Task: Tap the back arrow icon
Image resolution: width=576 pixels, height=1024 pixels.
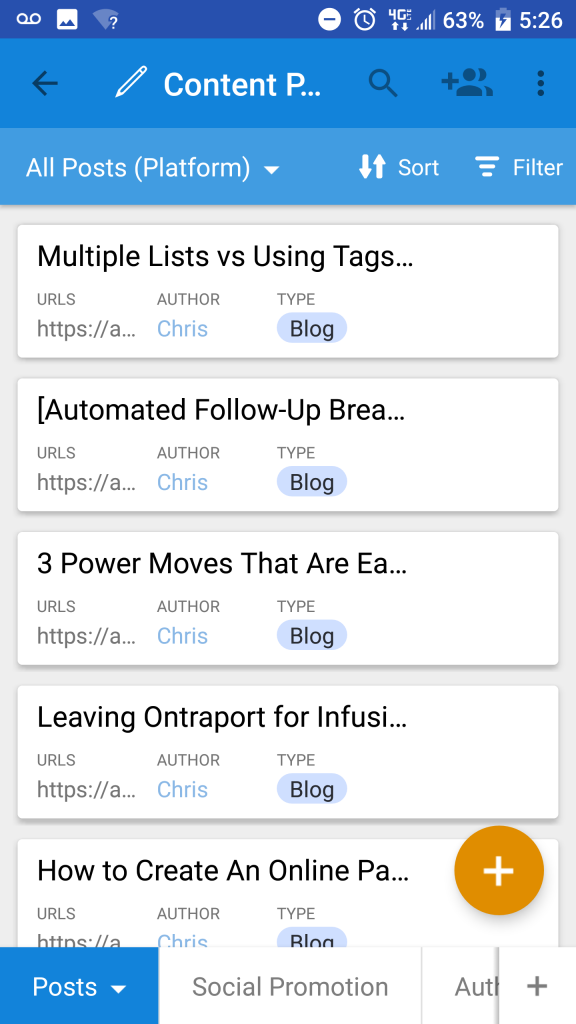Action: pos(45,84)
